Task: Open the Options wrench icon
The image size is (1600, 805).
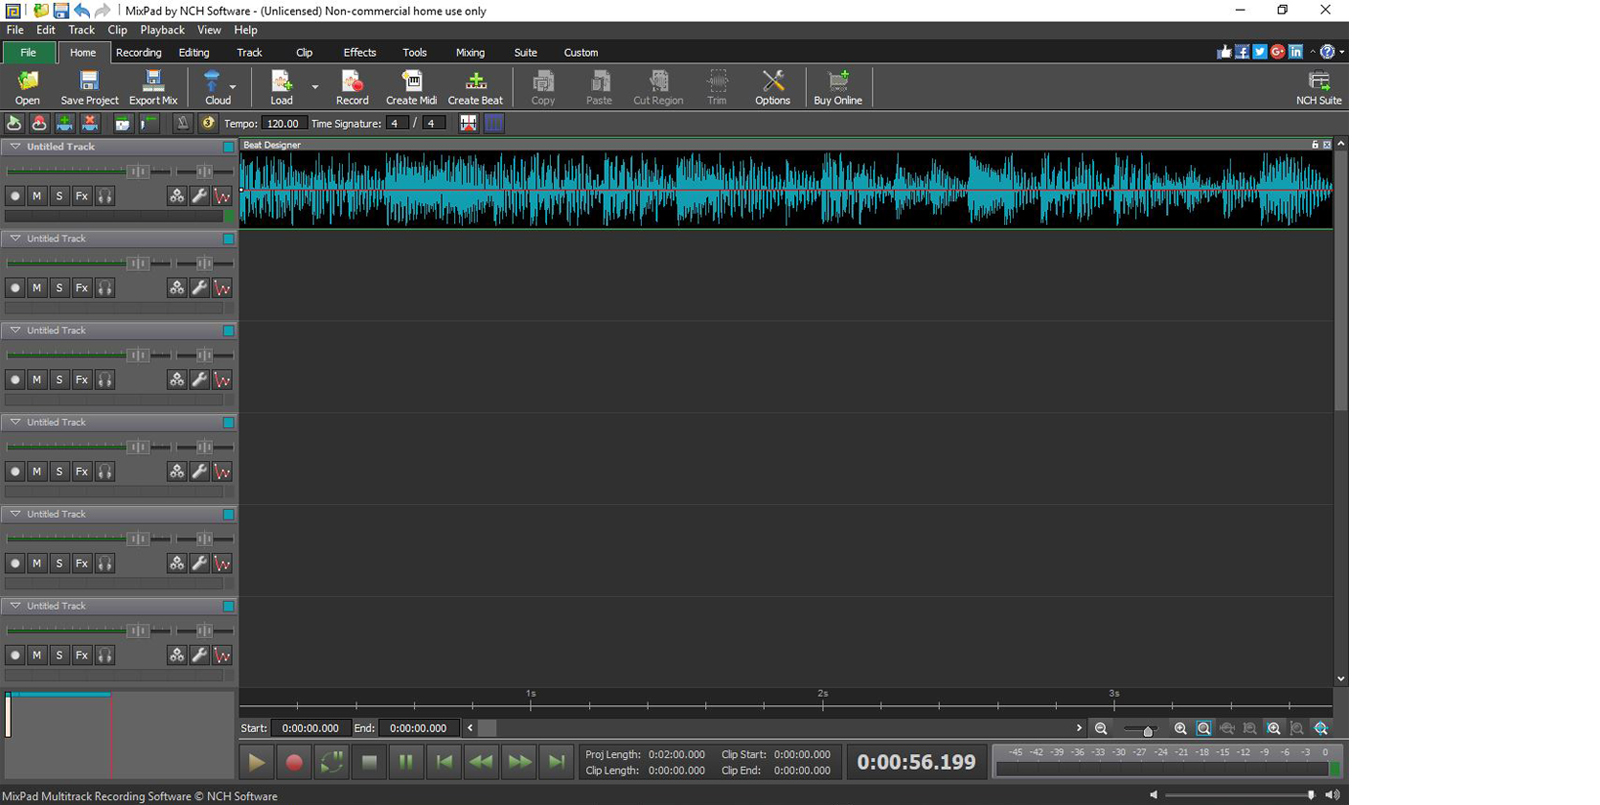Action: point(772,87)
